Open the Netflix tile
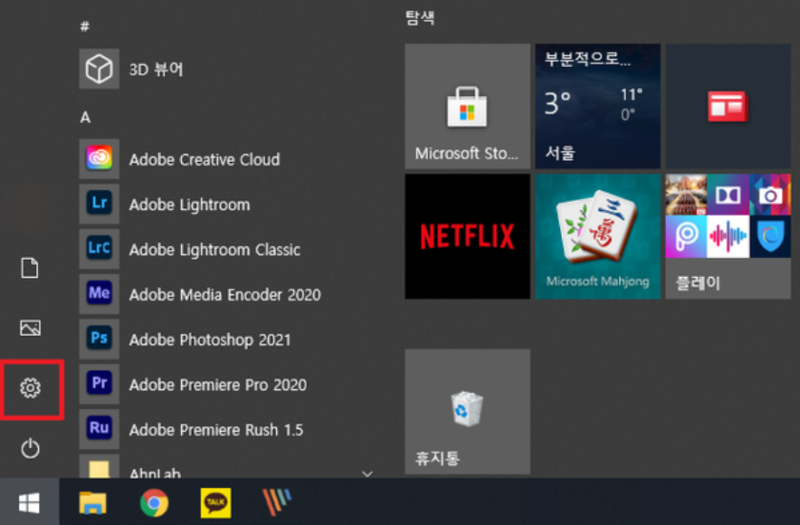800x525 pixels. click(467, 236)
